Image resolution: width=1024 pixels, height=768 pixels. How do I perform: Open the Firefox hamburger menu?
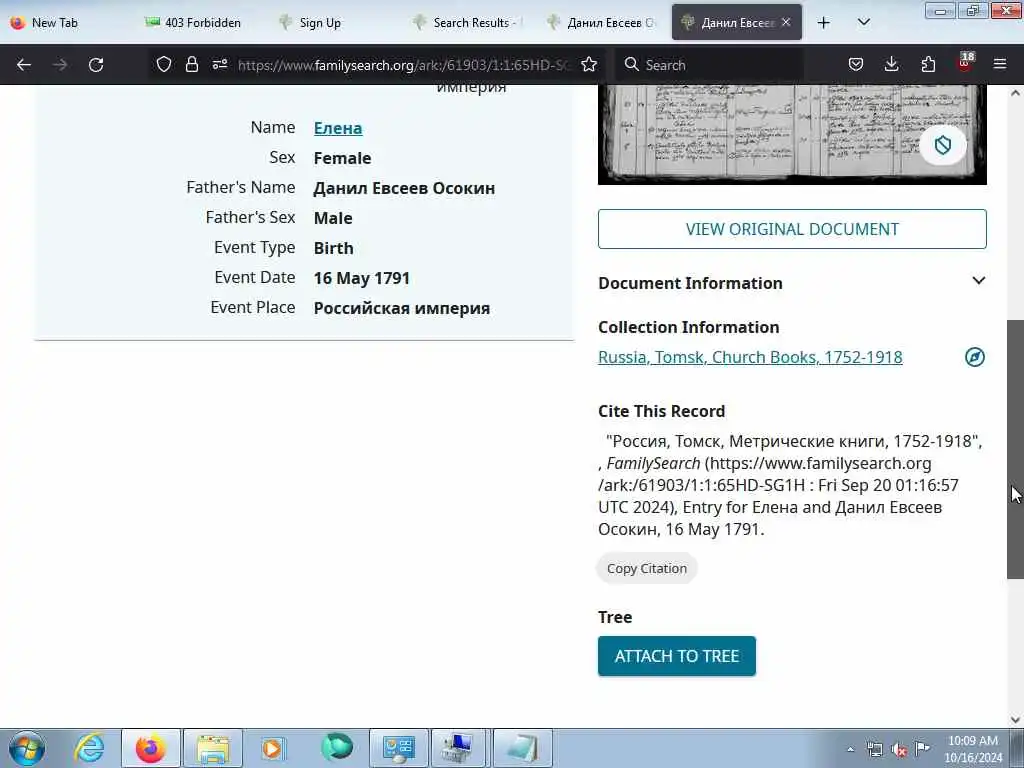point(1000,64)
